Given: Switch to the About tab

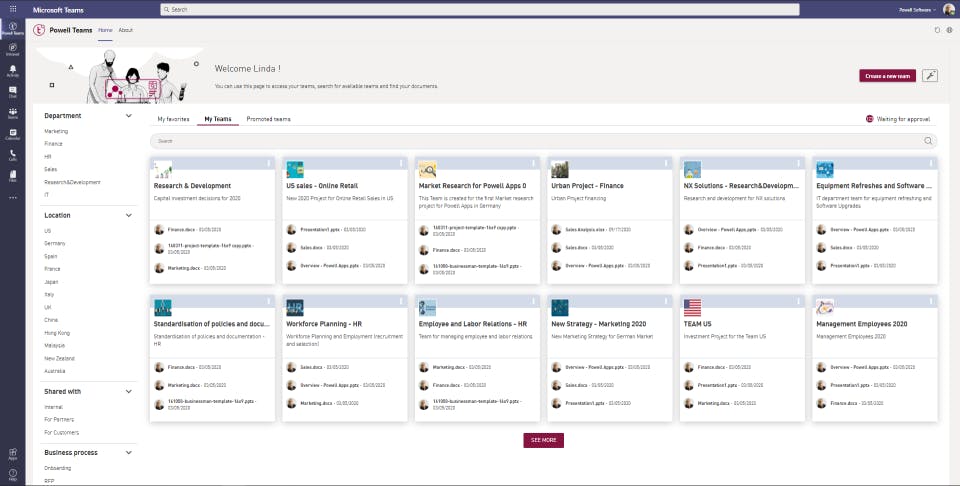Looking at the screenshot, I should (126, 30).
